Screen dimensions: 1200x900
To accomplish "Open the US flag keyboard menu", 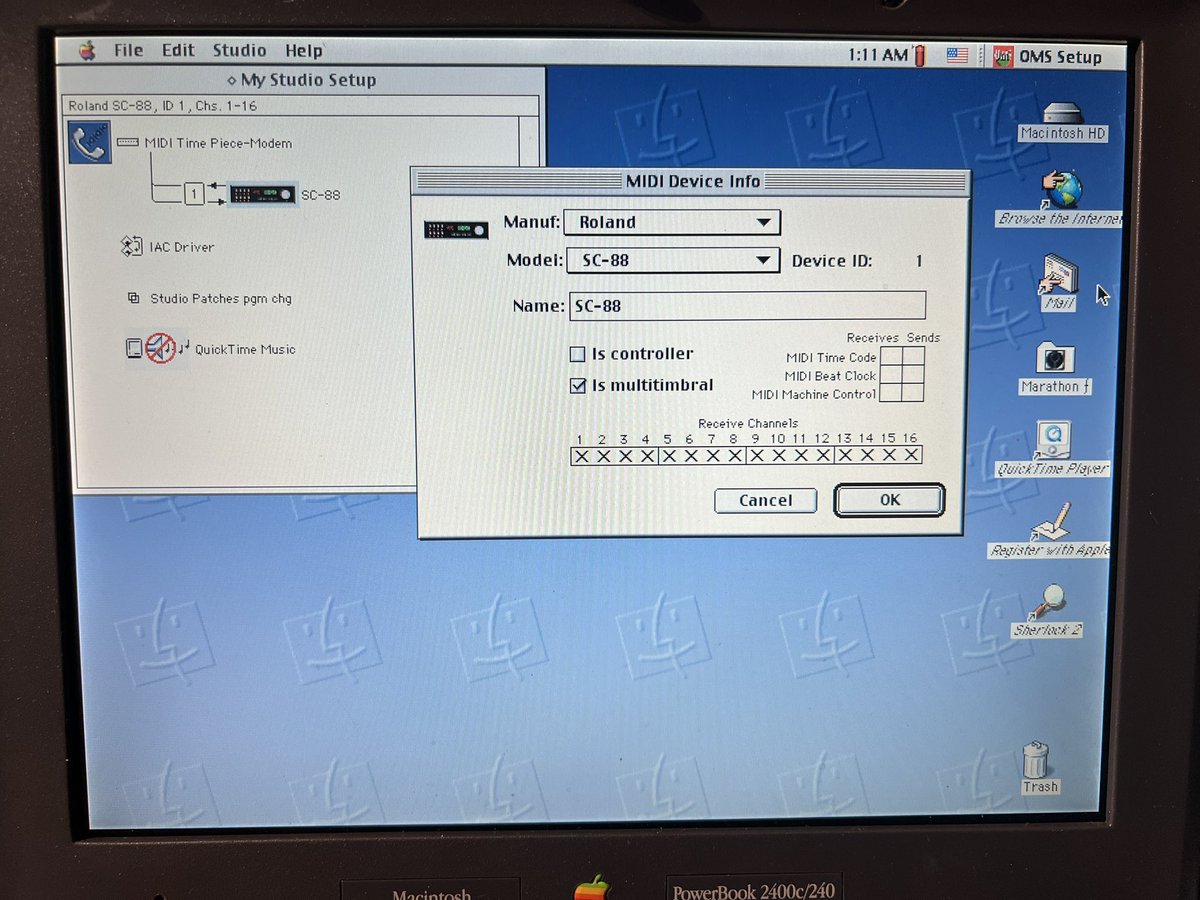I will tap(957, 56).
